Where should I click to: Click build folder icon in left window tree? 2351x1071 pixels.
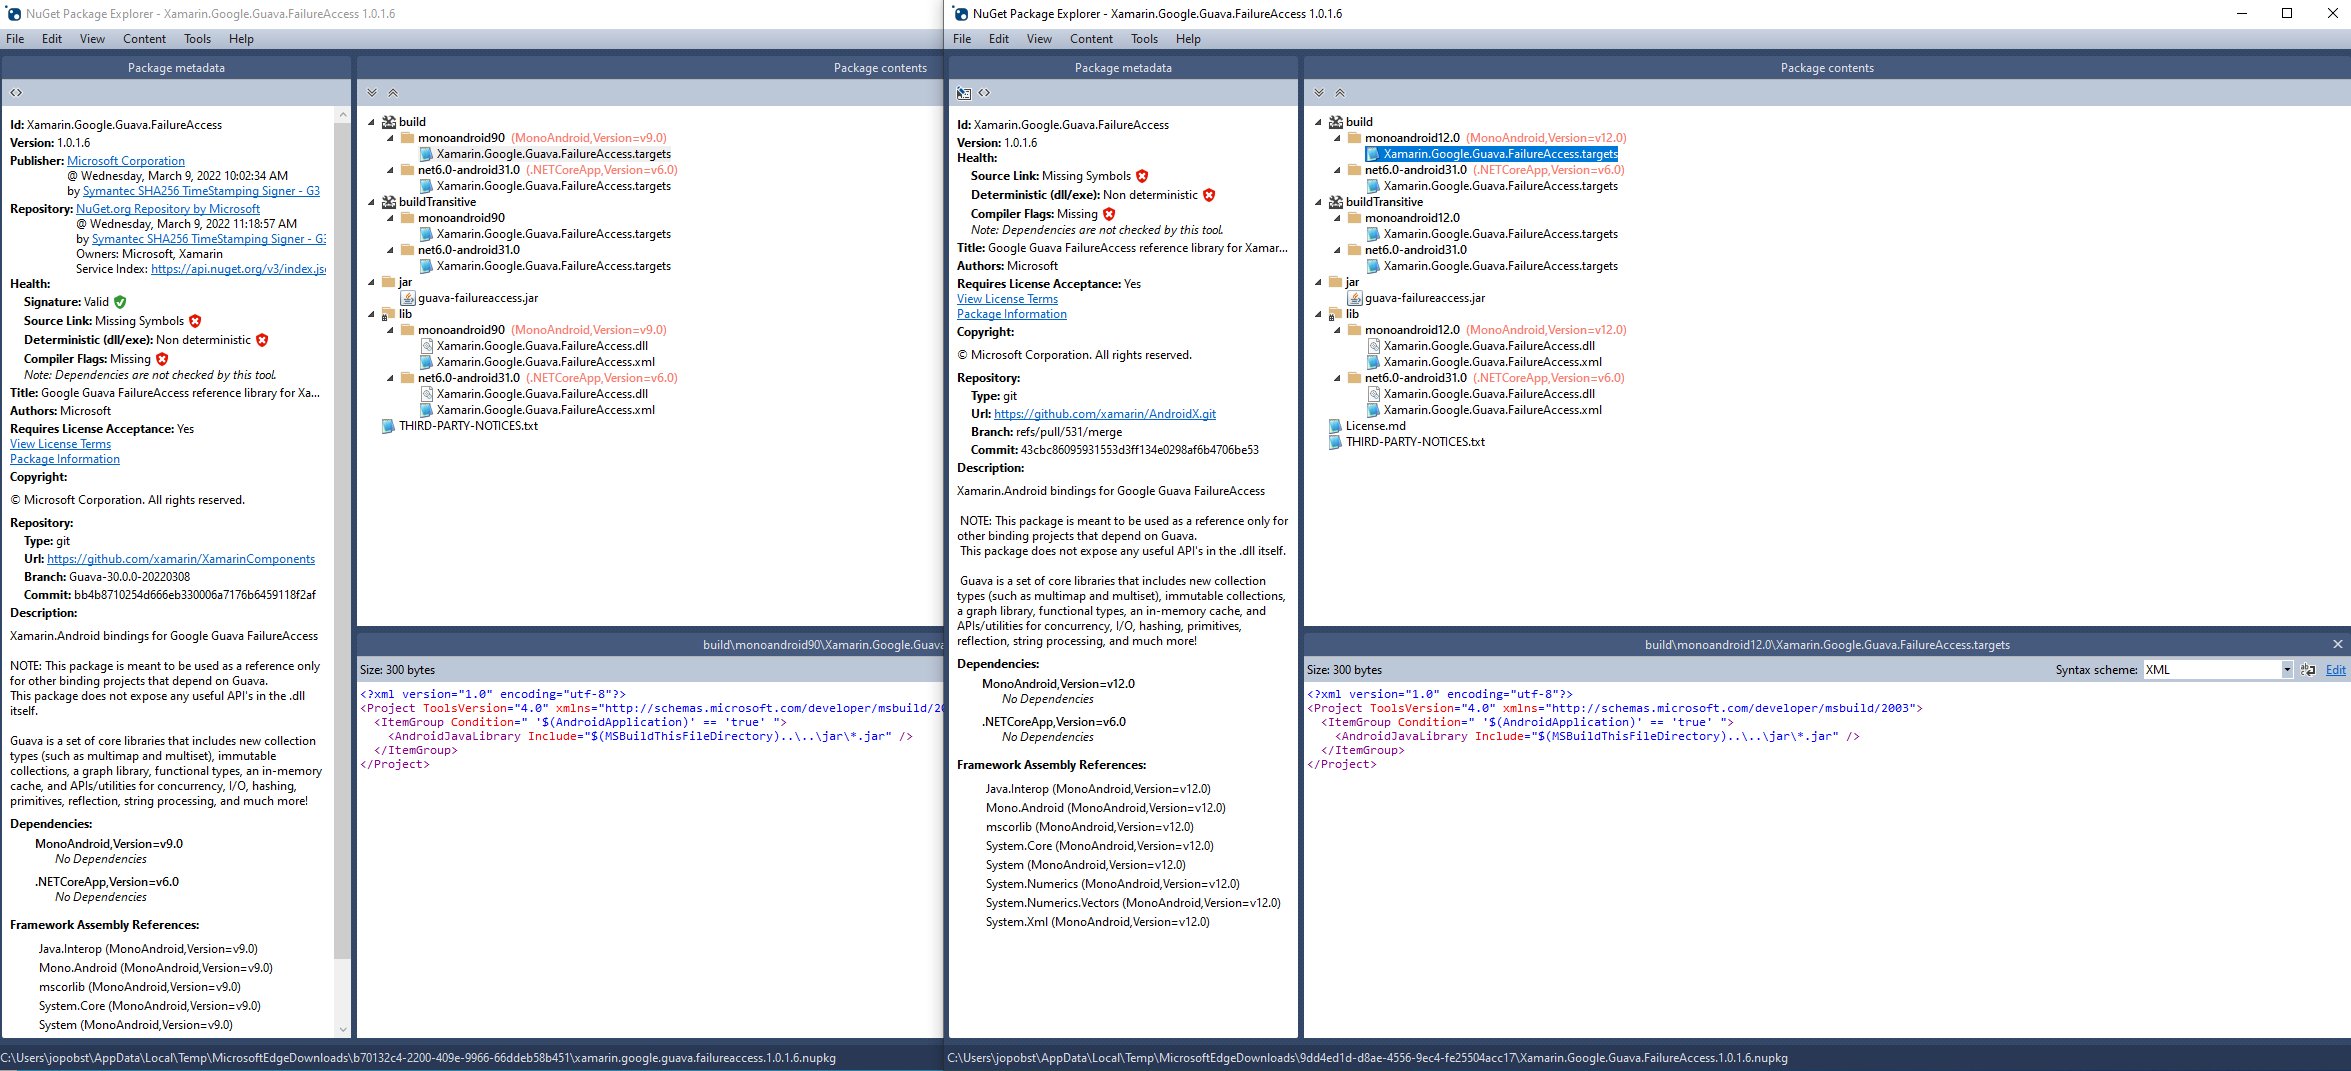pyautogui.click(x=388, y=122)
